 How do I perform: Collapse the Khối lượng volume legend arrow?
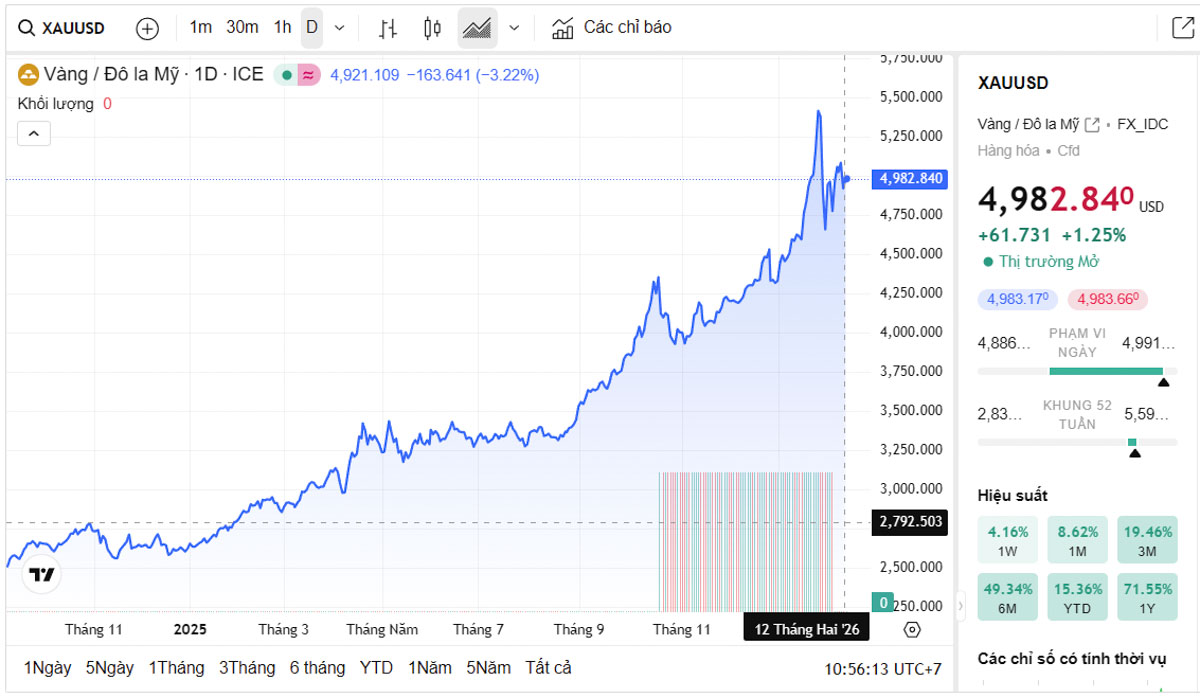[x=33, y=132]
